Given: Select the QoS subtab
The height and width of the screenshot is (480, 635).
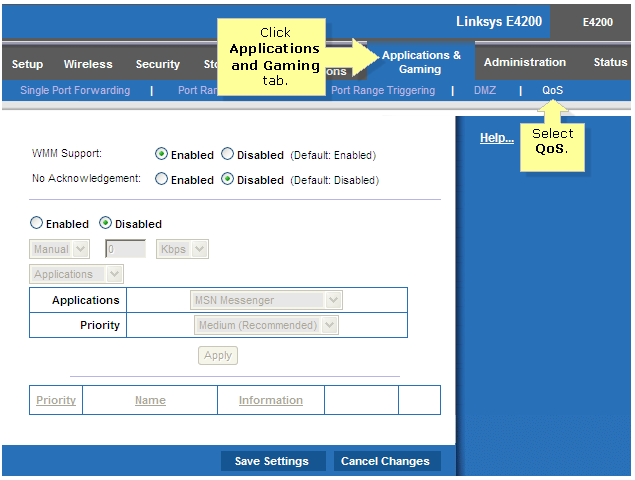Looking at the screenshot, I should (552, 90).
